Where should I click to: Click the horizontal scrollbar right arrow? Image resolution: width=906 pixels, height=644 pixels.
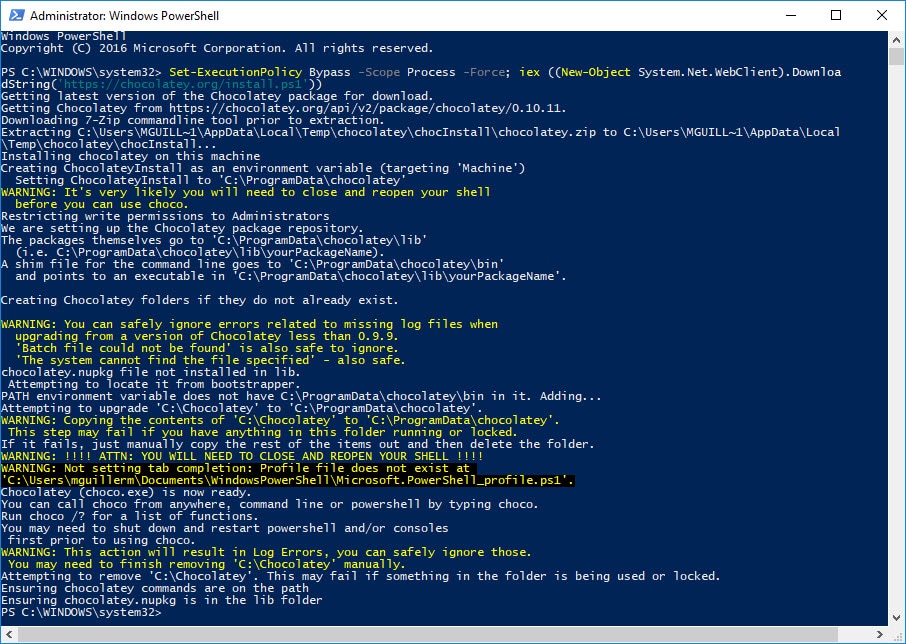(x=879, y=634)
